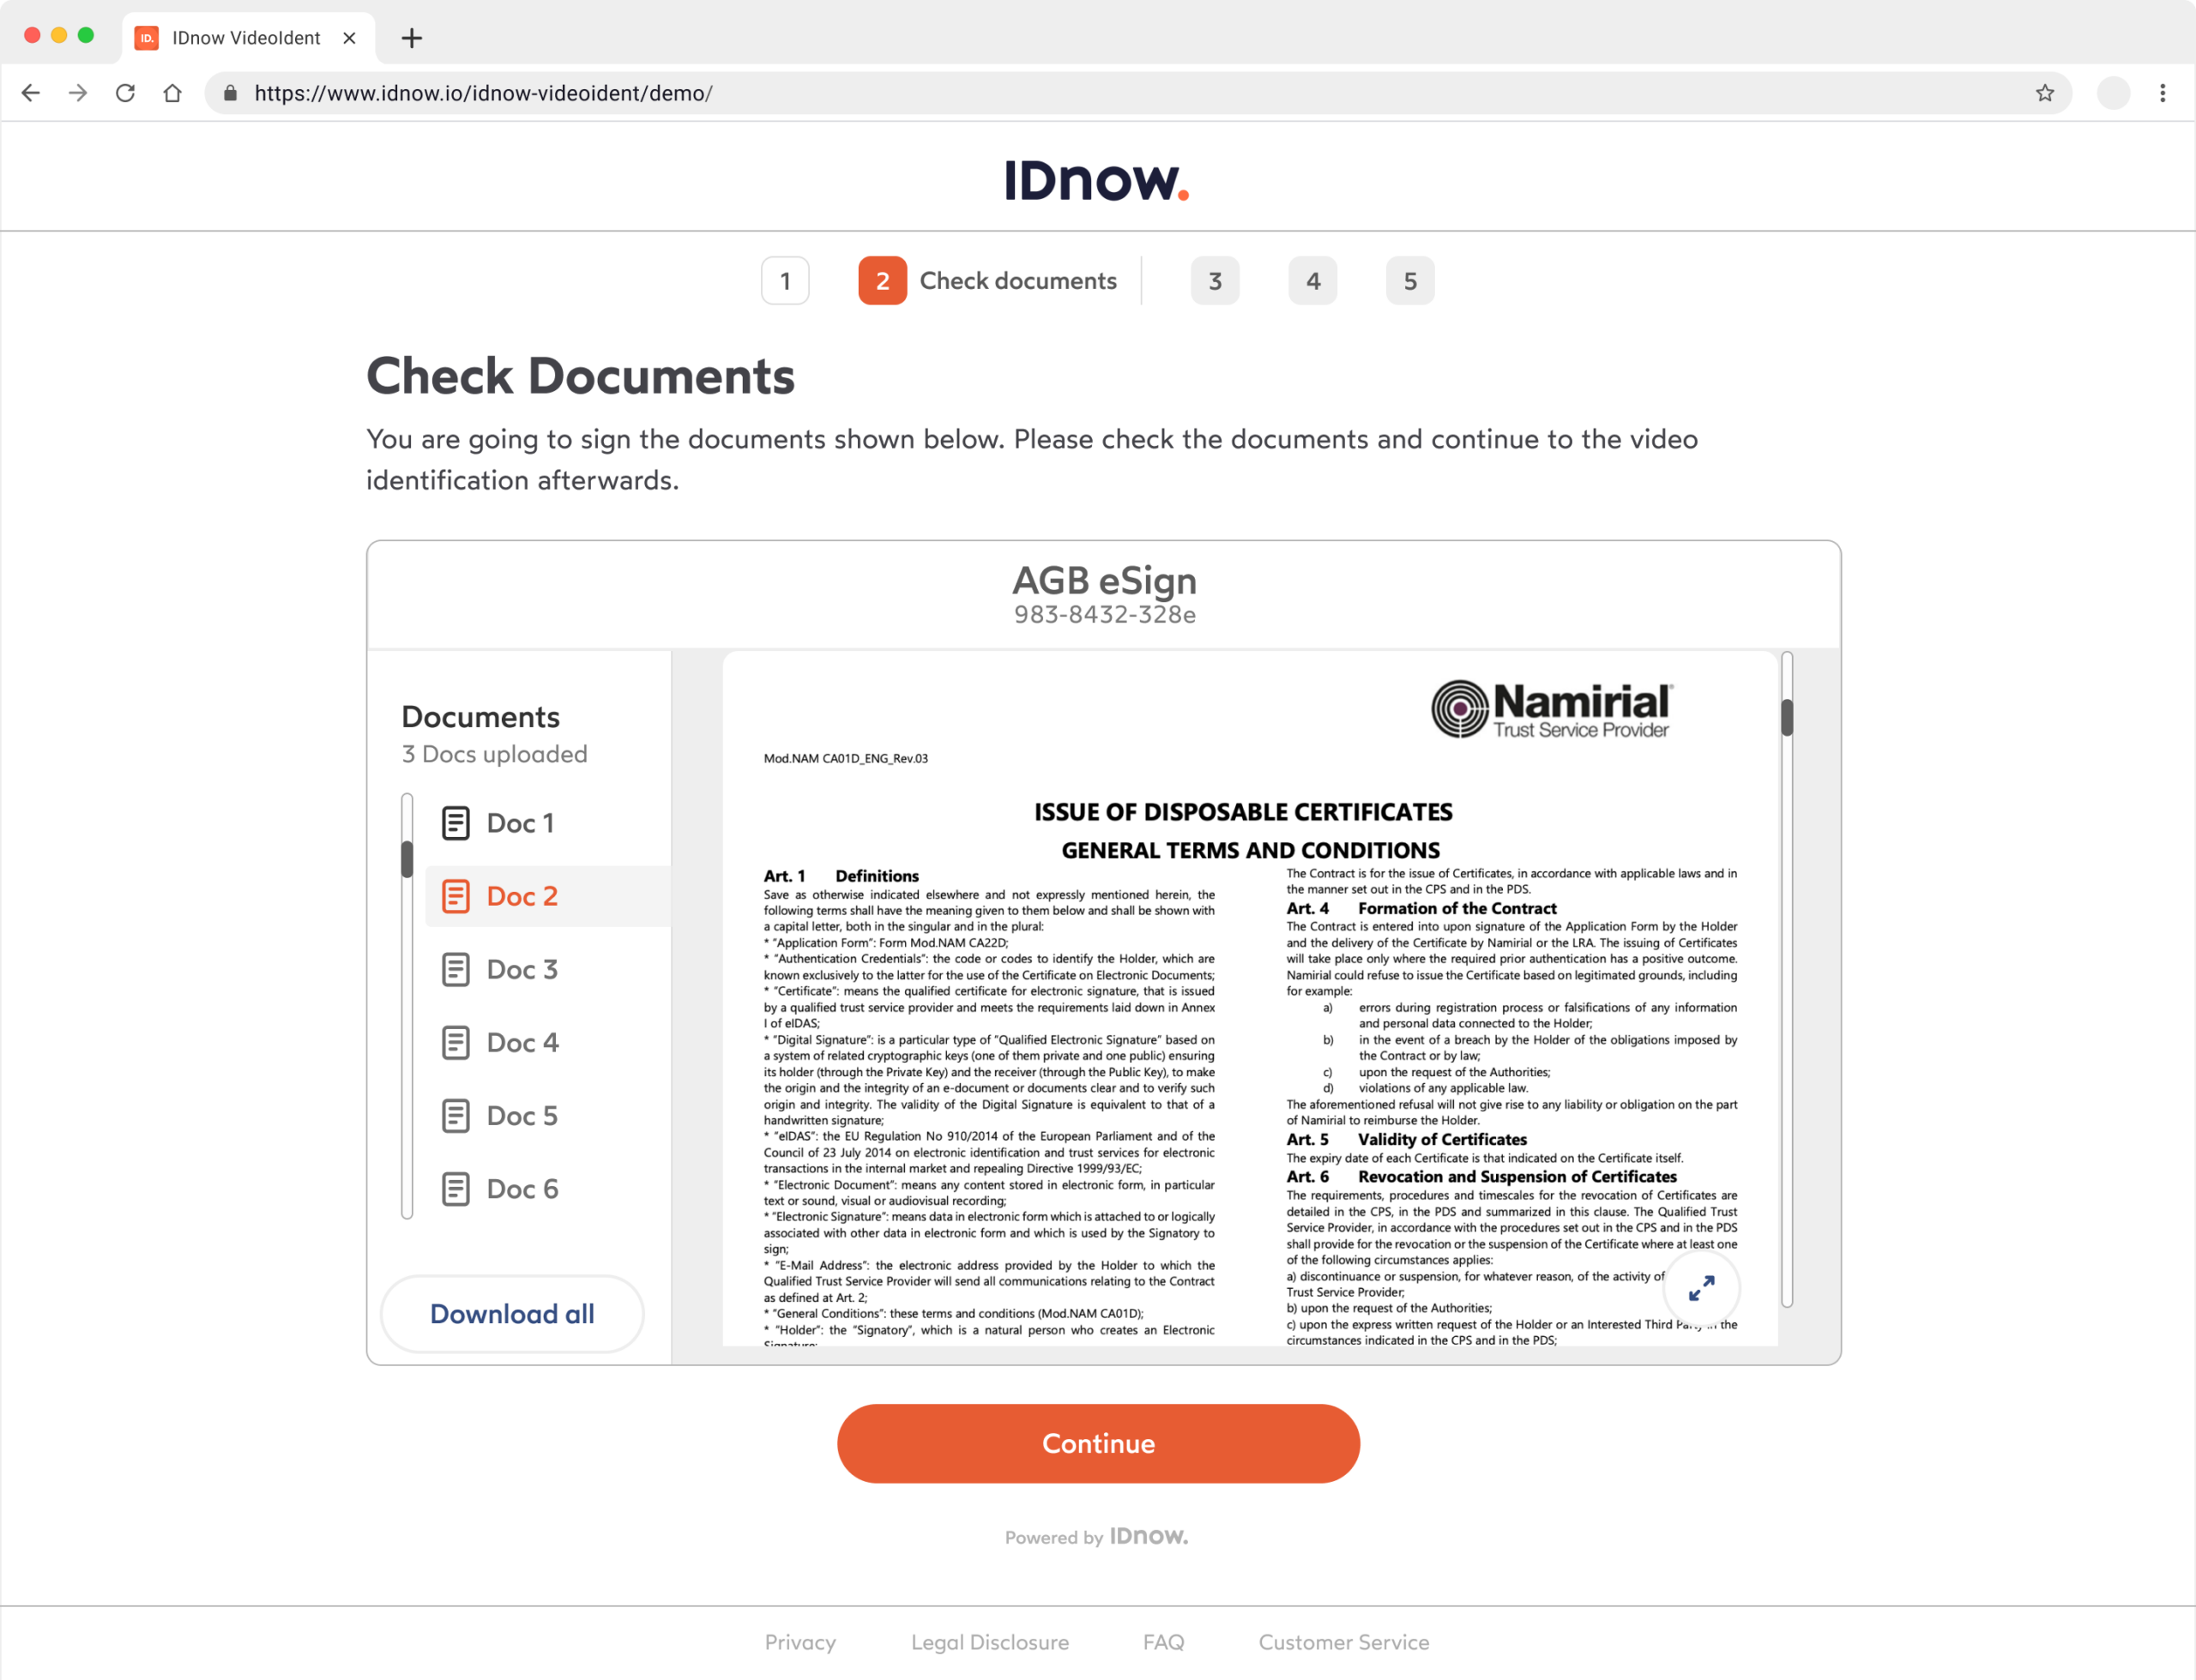Open the browser profile avatar
Screen dimensions: 2196x1680
[x=2113, y=93]
